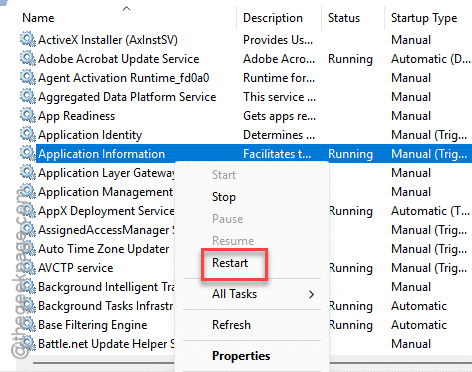This screenshot has height=372, width=472.
Task: Sort by the Status column header
Action: pyautogui.click(x=344, y=18)
